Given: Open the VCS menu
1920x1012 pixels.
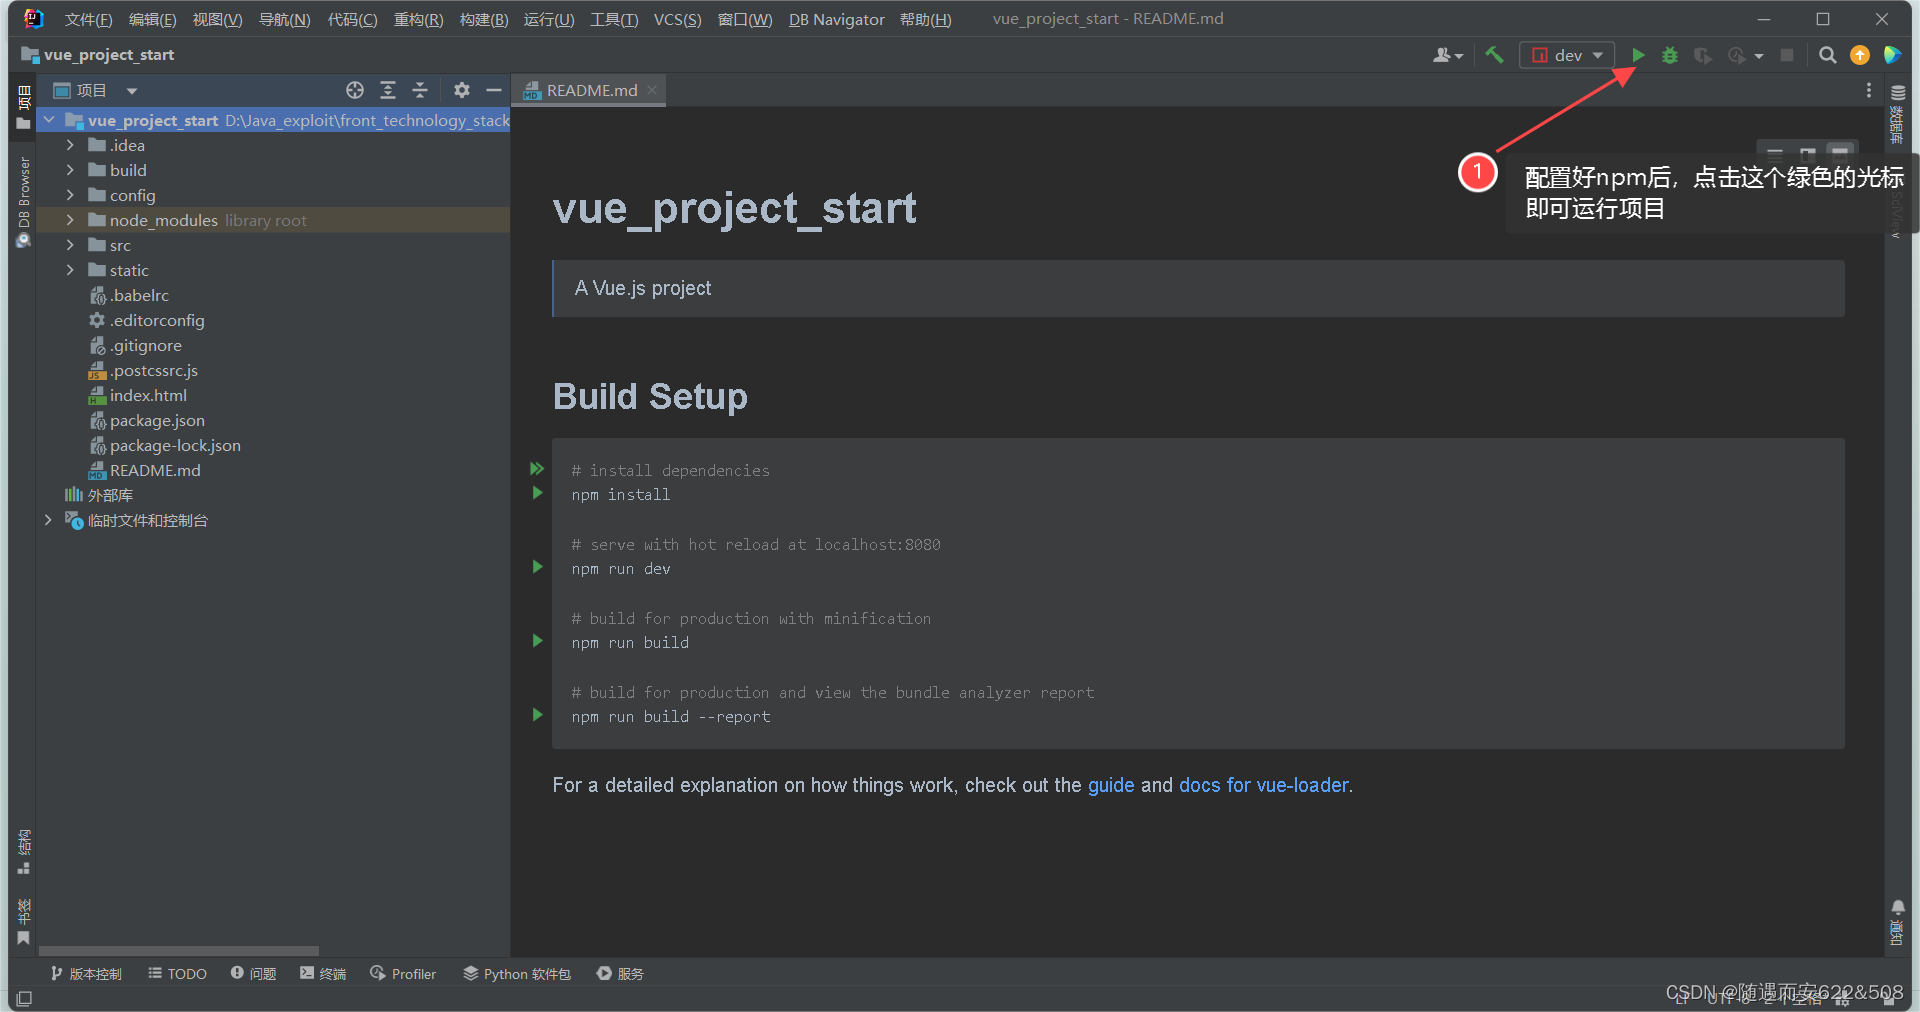Looking at the screenshot, I should [676, 19].
